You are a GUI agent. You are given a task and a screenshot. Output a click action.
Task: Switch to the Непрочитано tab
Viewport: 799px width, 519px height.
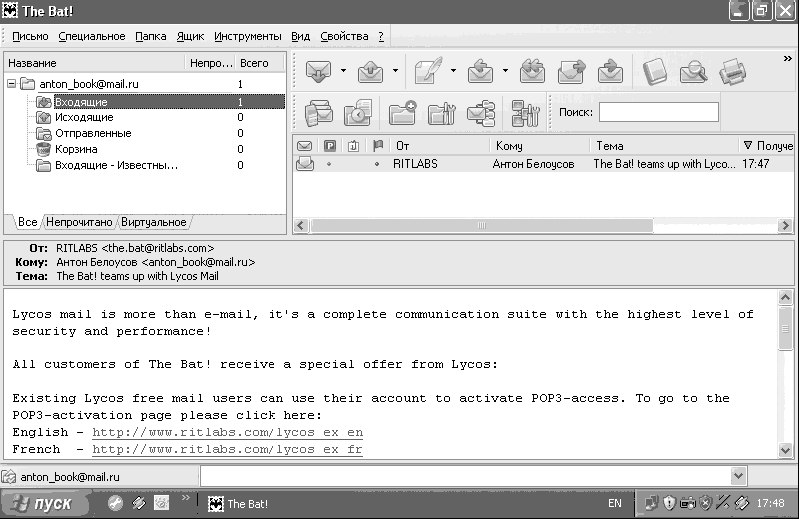pos(79,222)
